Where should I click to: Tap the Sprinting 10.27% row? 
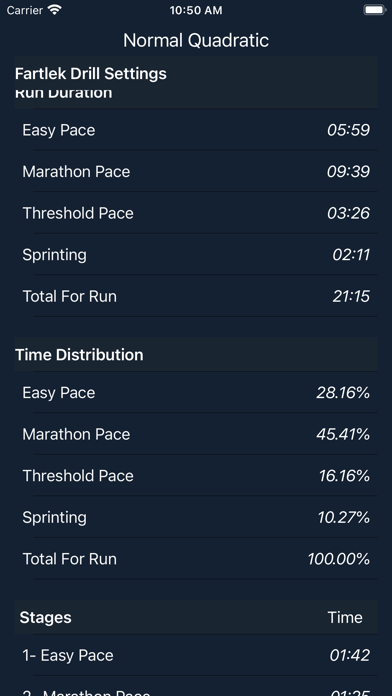(x=196, y=518)
